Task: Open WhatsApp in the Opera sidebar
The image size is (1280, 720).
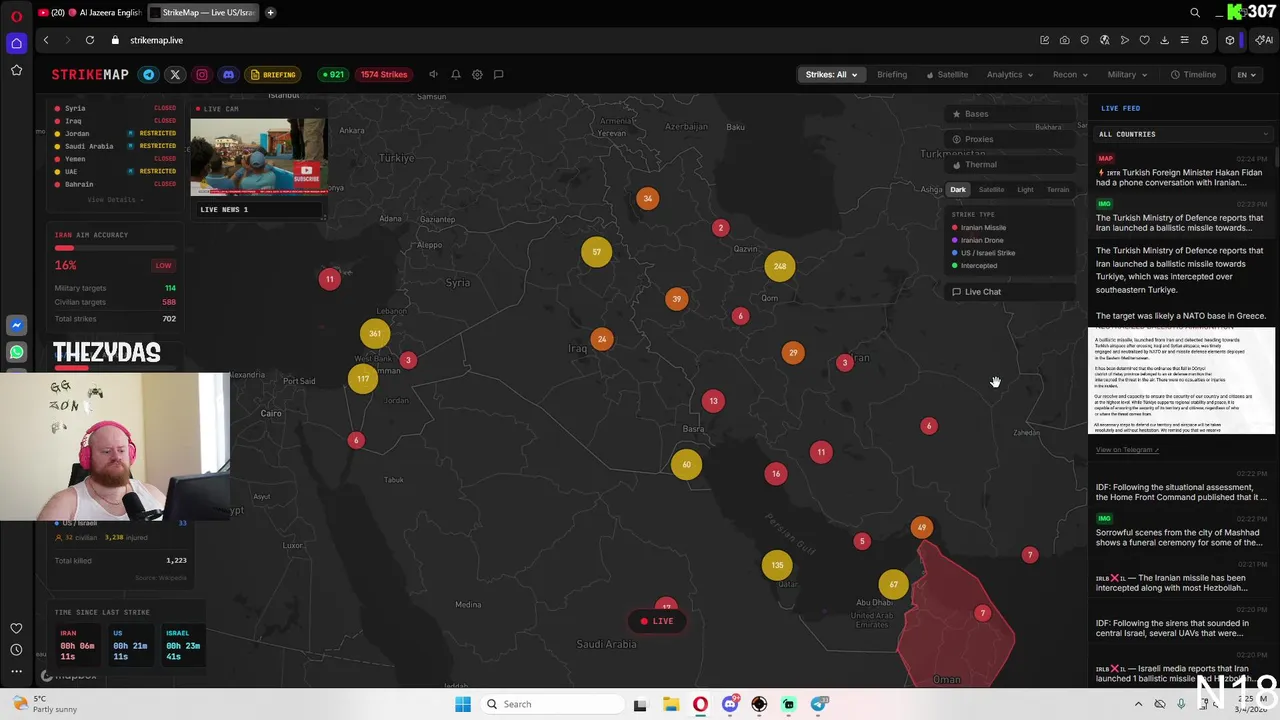Action: click(16, 352)
